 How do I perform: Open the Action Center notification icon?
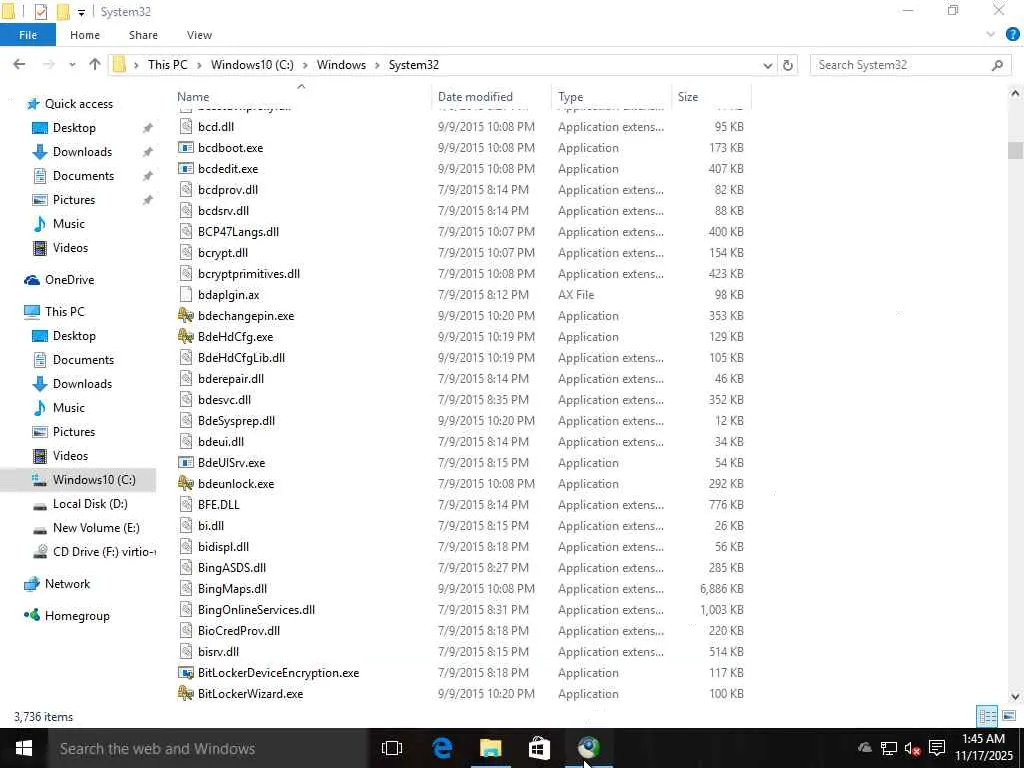point(937,748)
